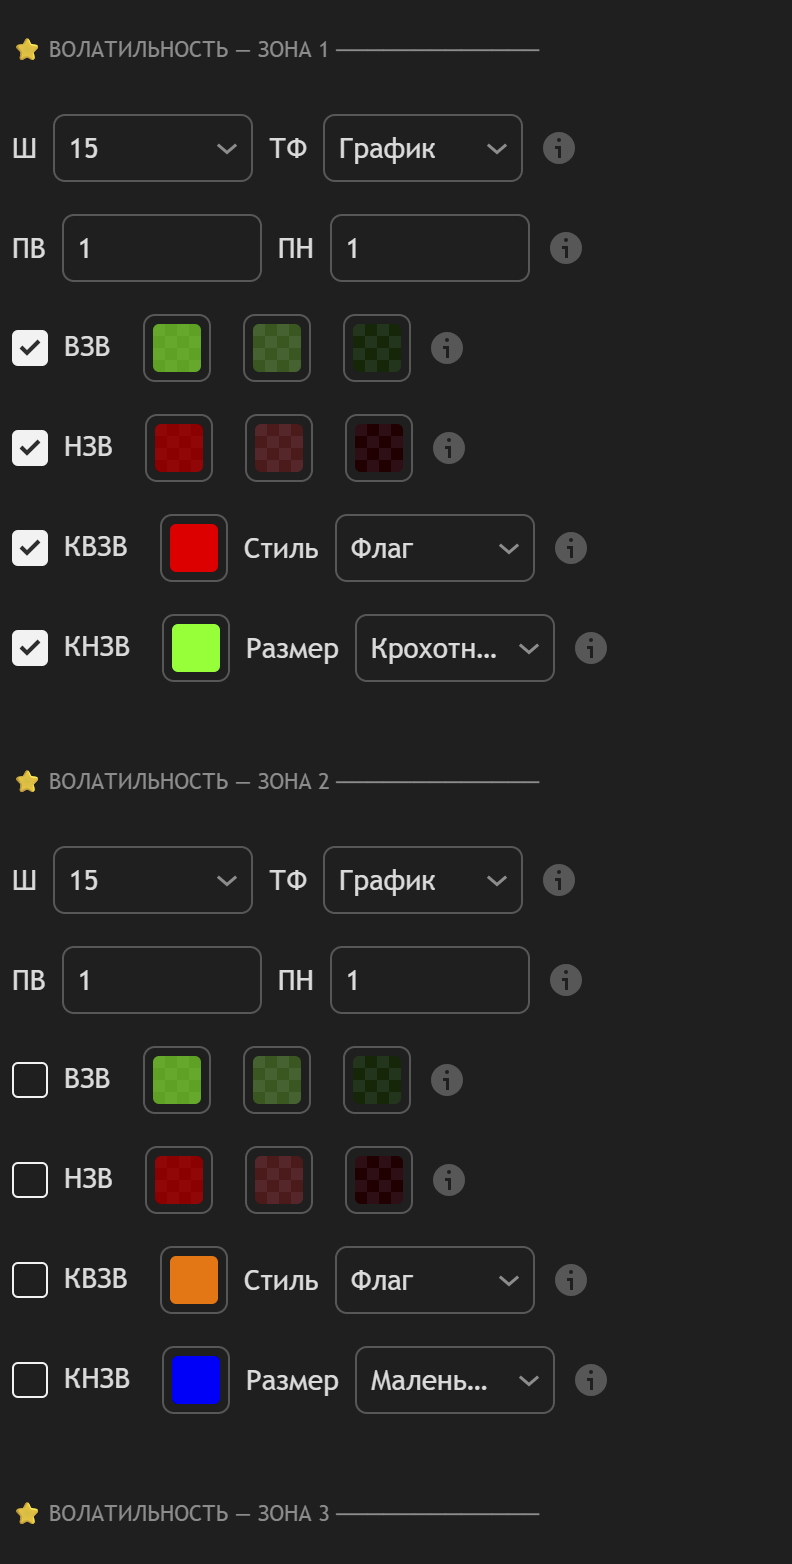Open the Ш dropdown in Zone 1

pos(153,148)
